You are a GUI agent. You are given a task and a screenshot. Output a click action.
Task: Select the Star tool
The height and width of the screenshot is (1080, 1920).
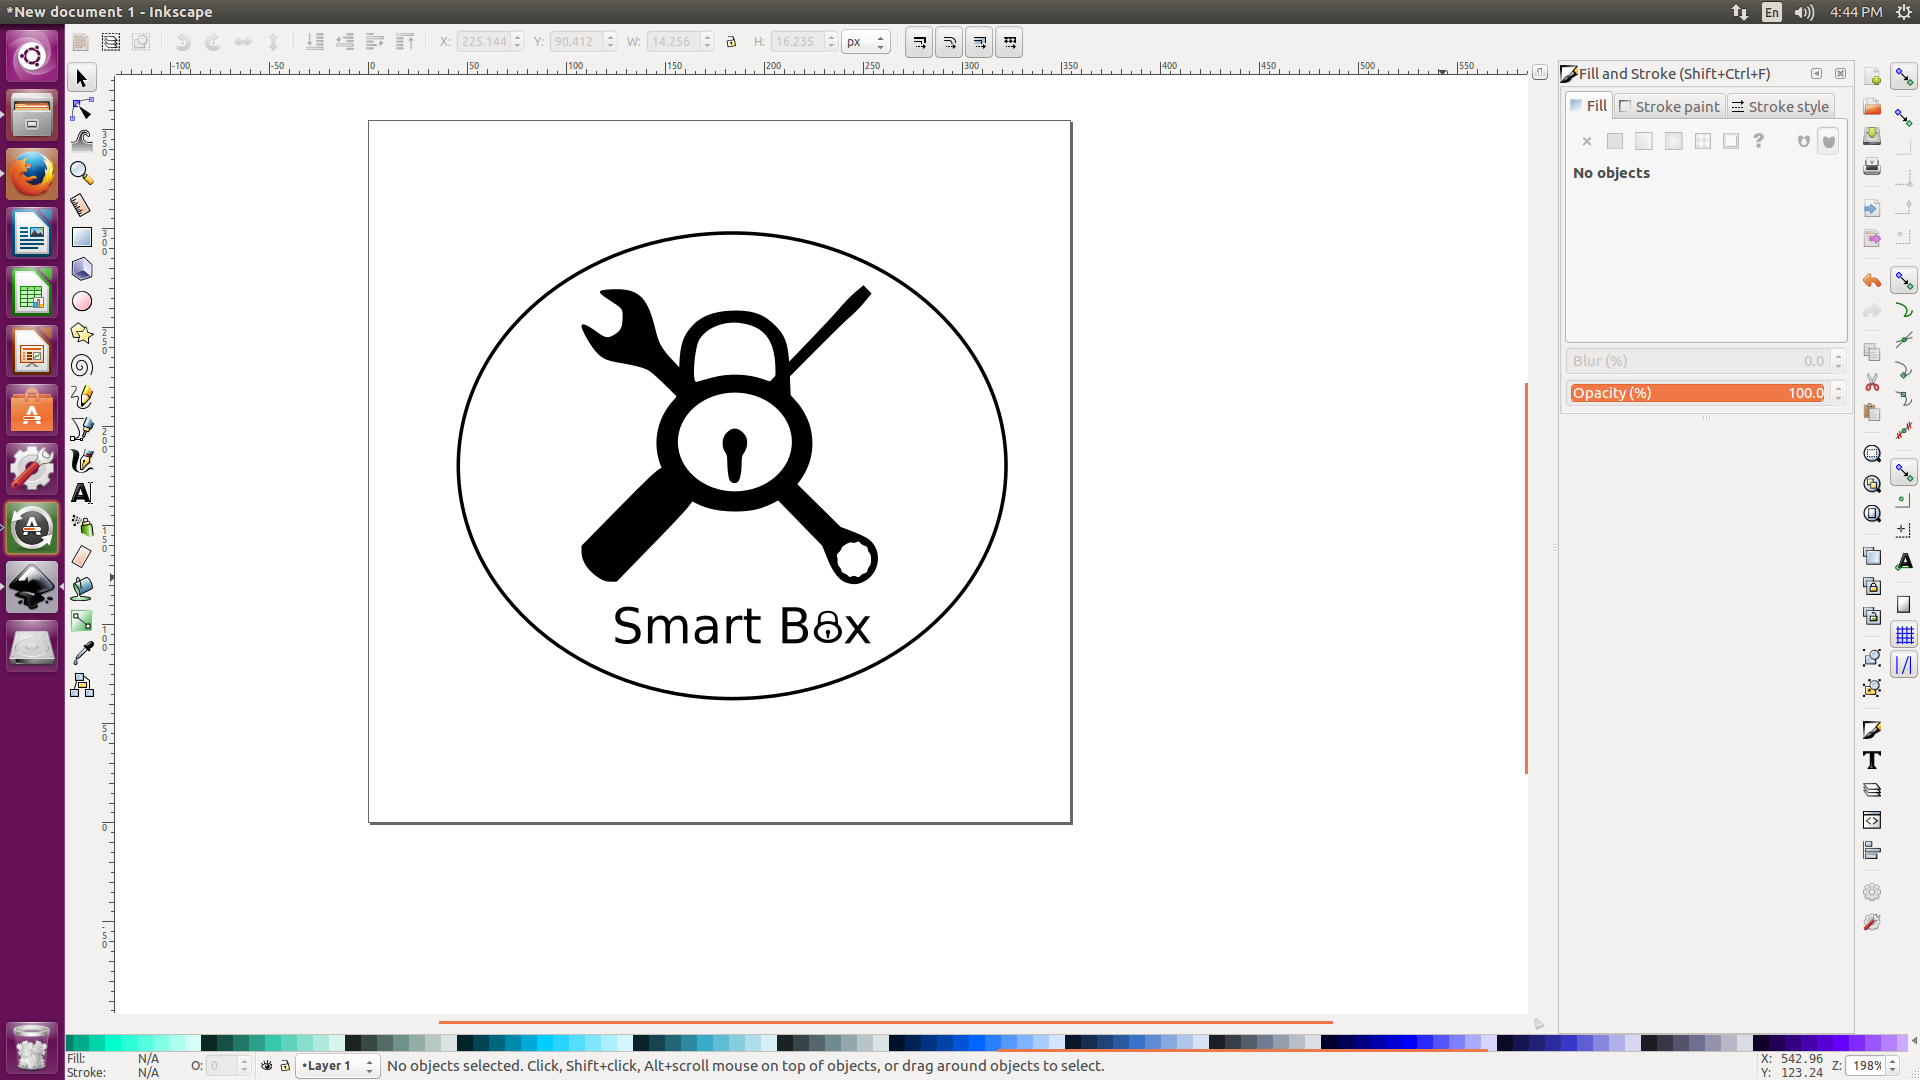coord(82,333)
